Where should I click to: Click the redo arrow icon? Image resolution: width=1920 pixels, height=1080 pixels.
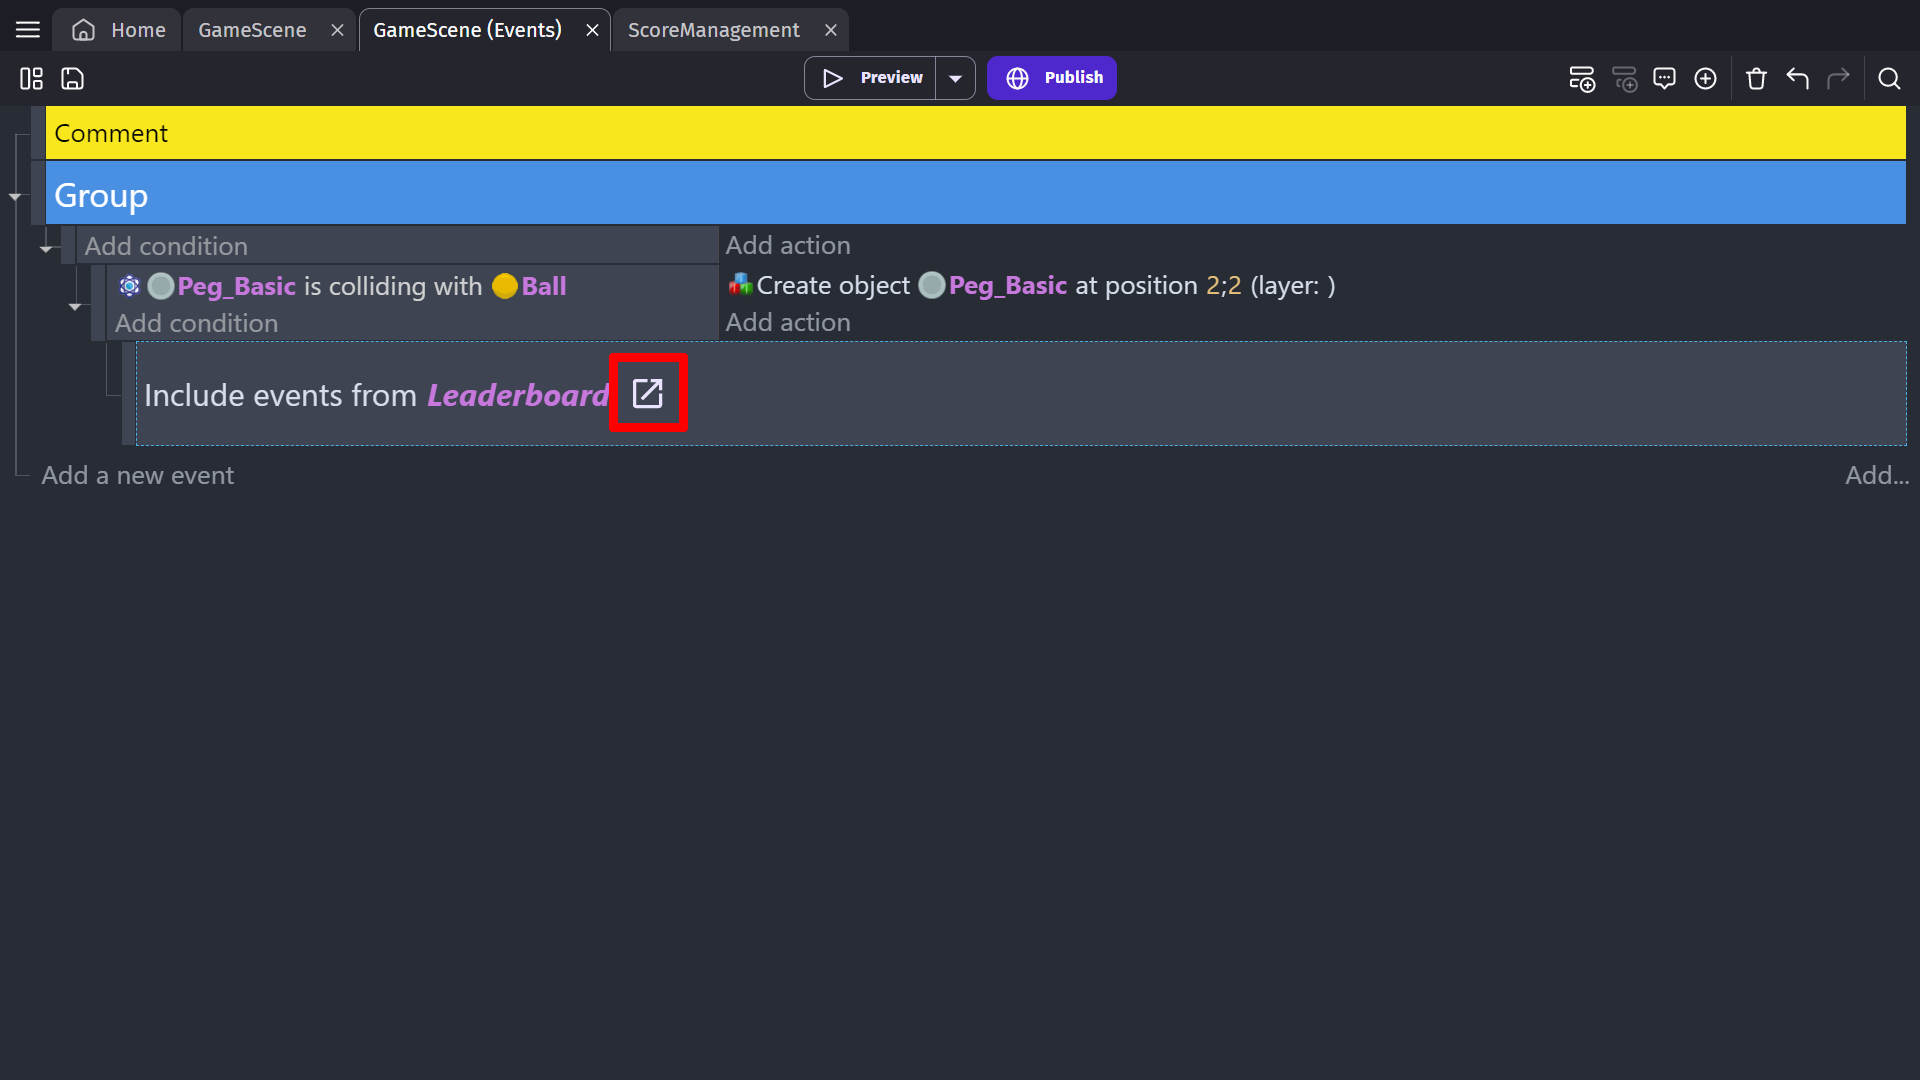pos(1838,78)
